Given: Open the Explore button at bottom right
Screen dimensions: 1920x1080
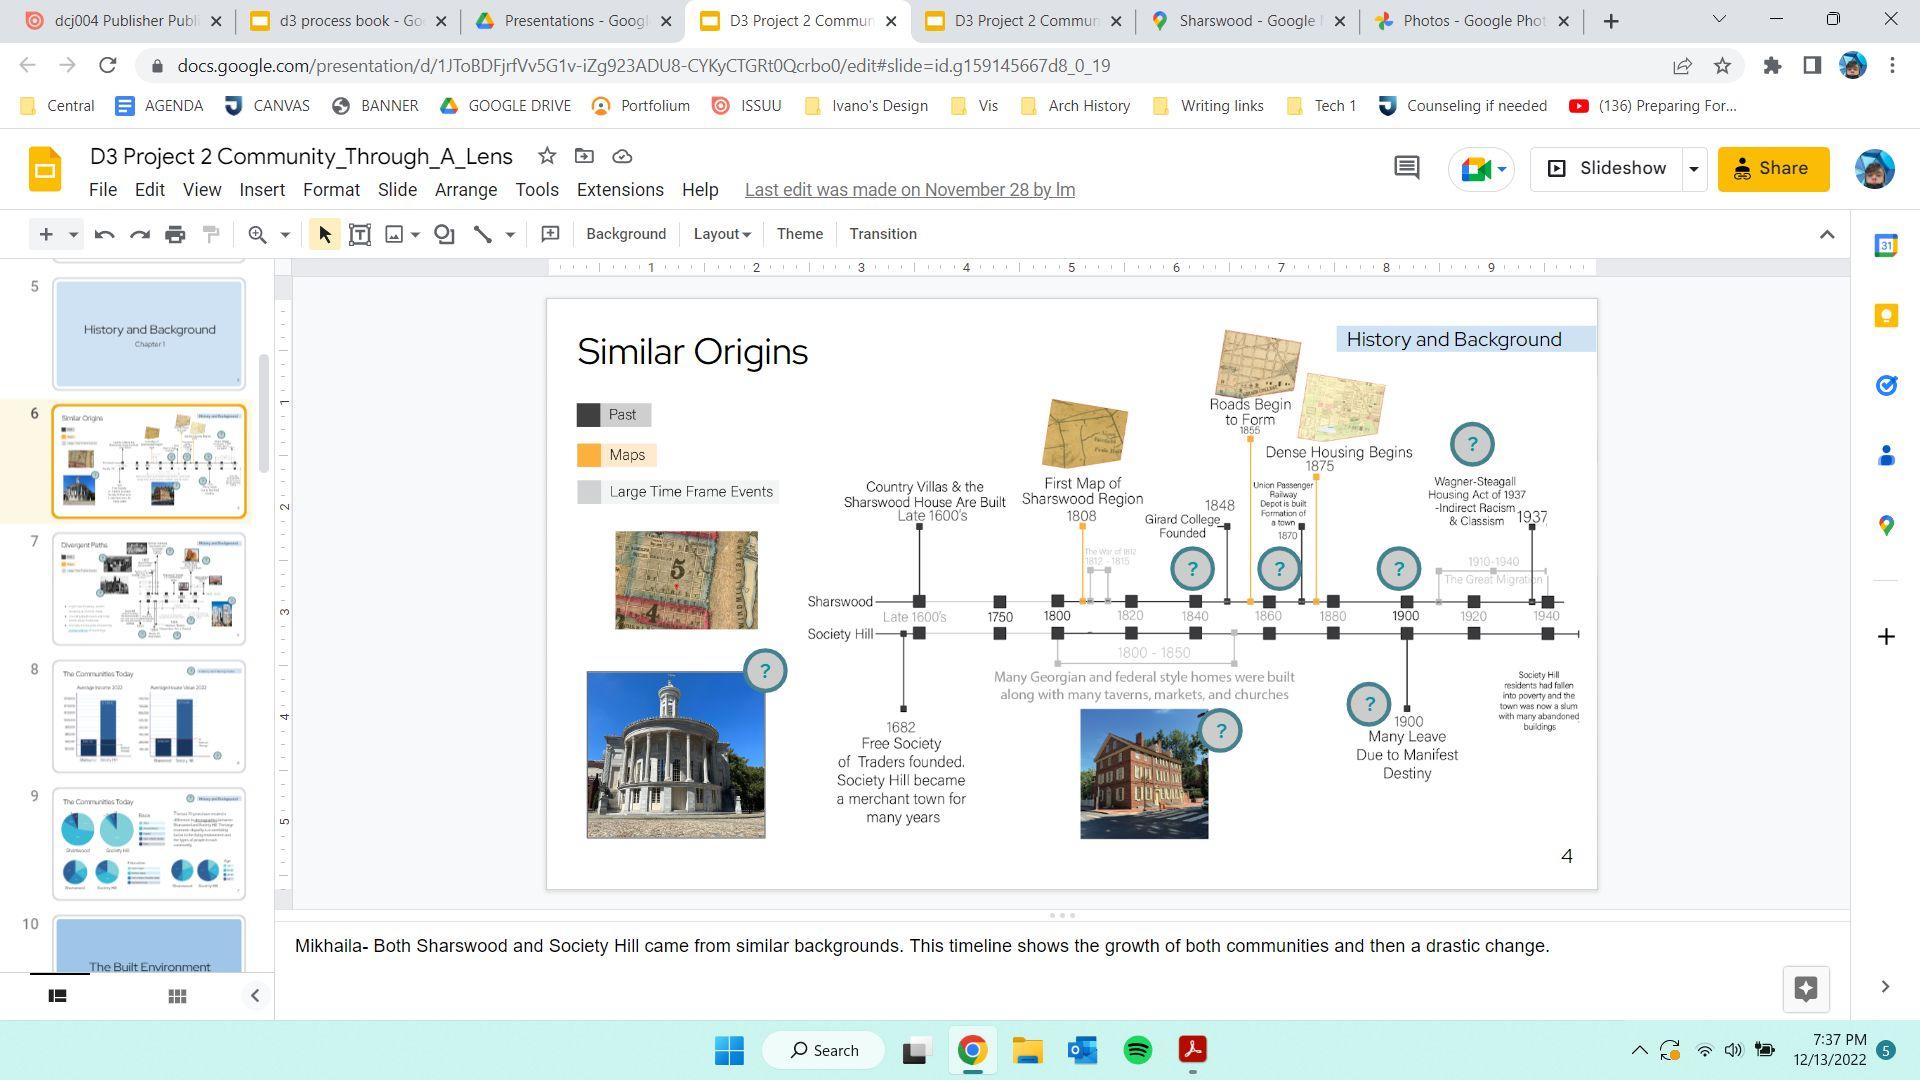Looking at the screenshot, I should [x=1805, y=989].
